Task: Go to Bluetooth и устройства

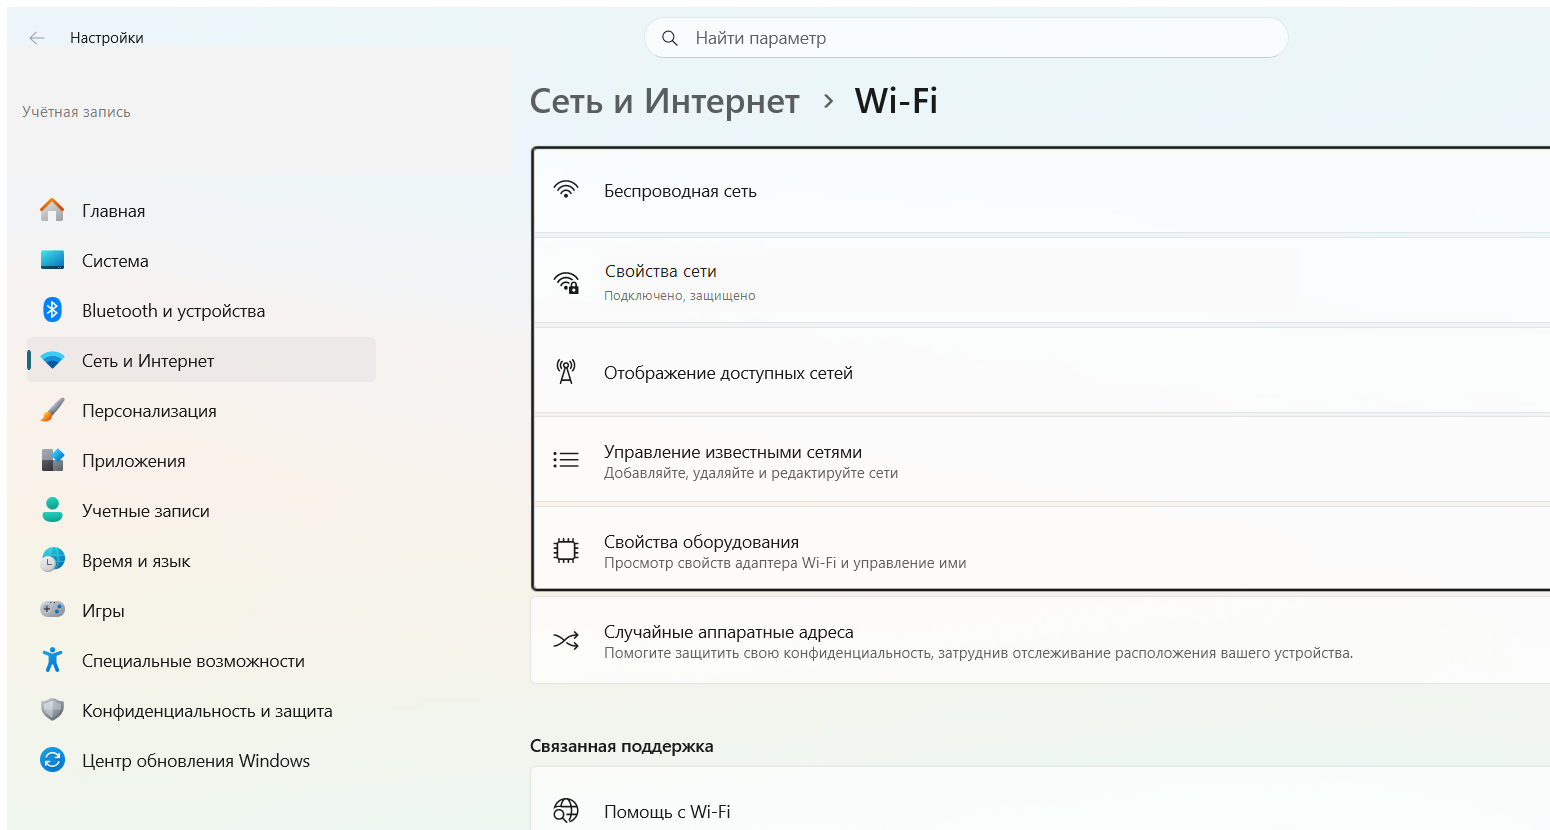Action: tap(201, 310)
